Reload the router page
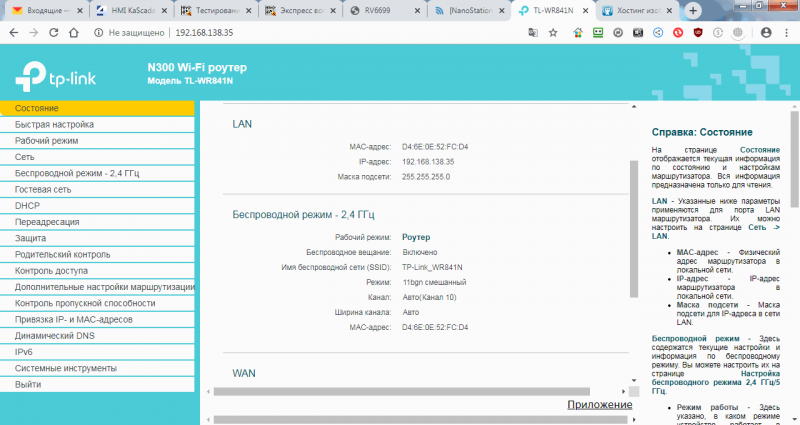Screen dimensions: 800x425 [54, 33]
